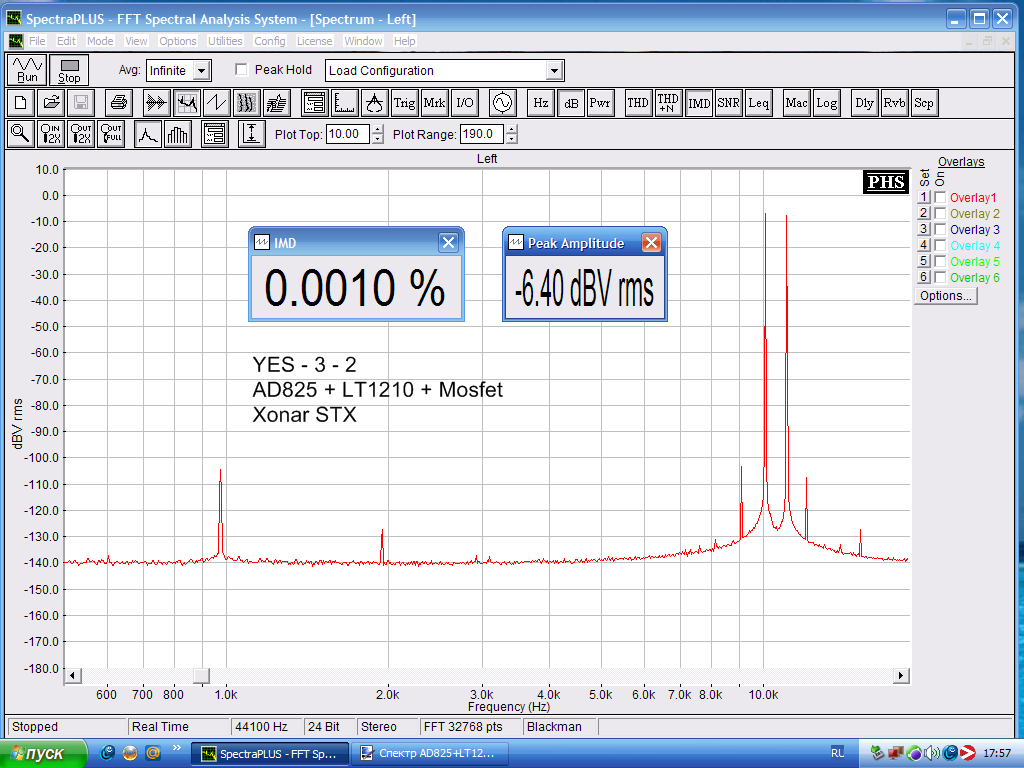The height and width of the screenshot is (768, 1024).
Task: Expand the Load Configuration dropdown
Action: [x=554, y=71]
